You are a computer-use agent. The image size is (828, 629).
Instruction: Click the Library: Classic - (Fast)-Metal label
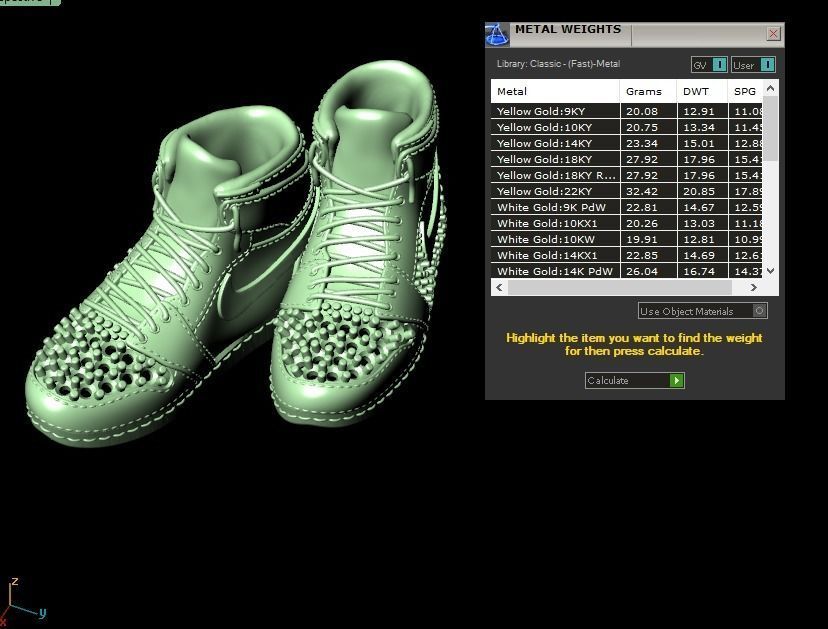(558, 64)
